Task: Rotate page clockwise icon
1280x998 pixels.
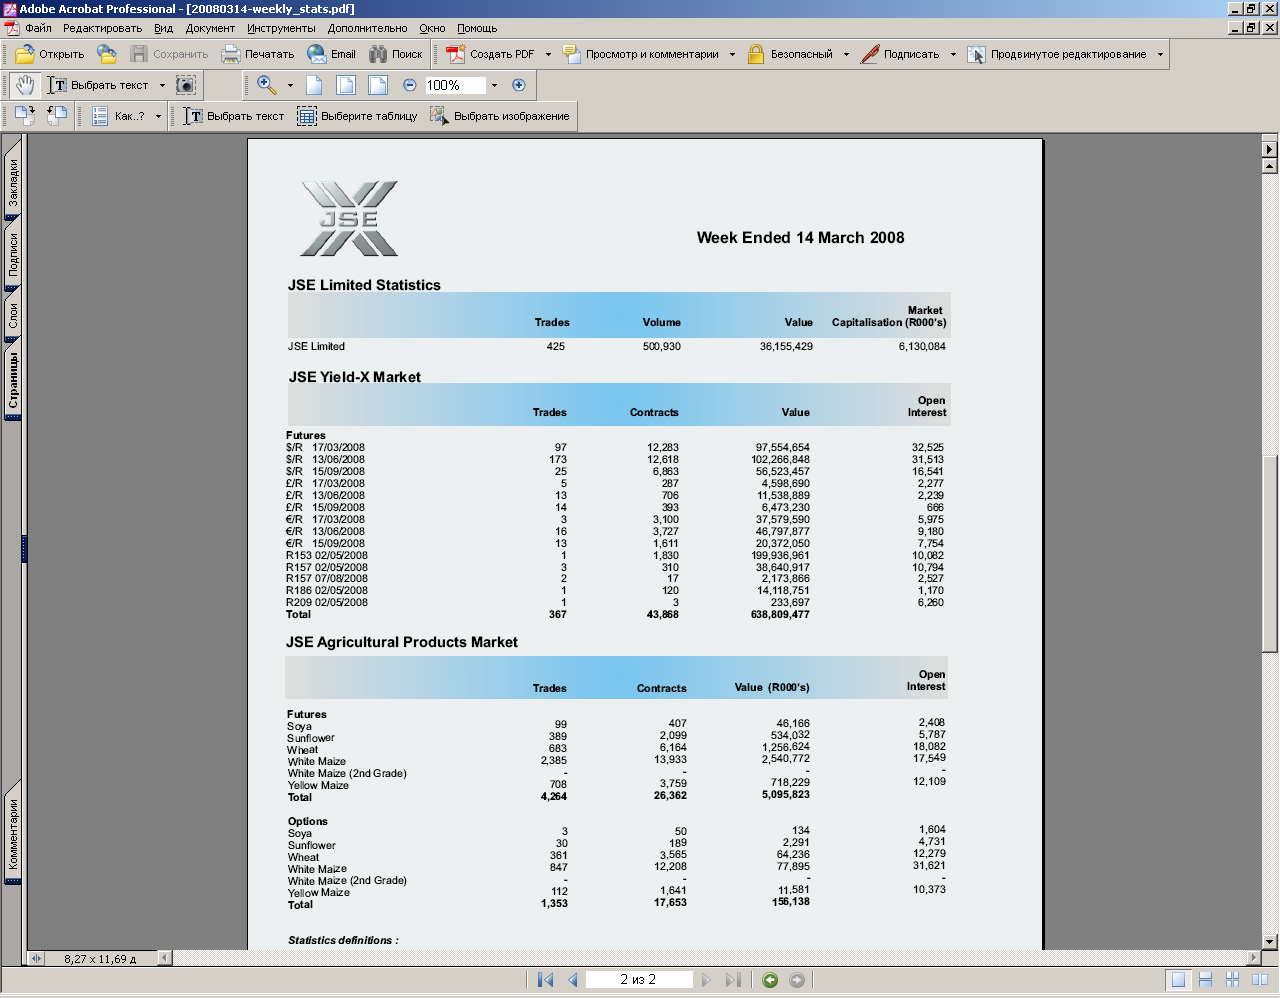Action: coord(25,116)
